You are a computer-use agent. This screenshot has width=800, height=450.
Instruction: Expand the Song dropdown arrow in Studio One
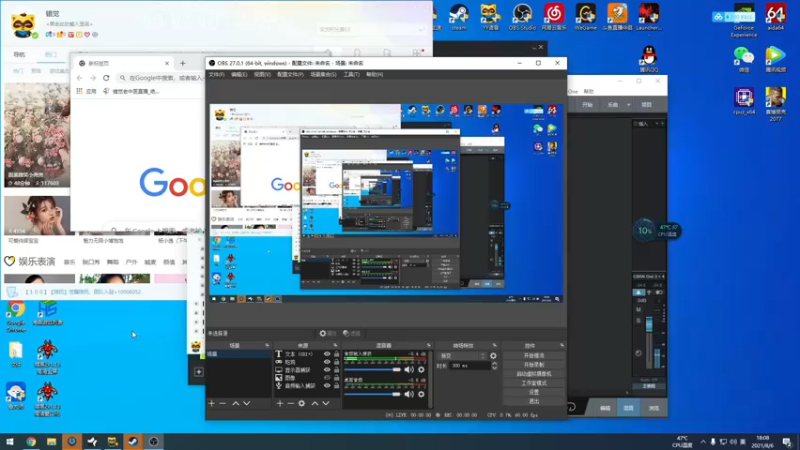click(x=629, y=105)
